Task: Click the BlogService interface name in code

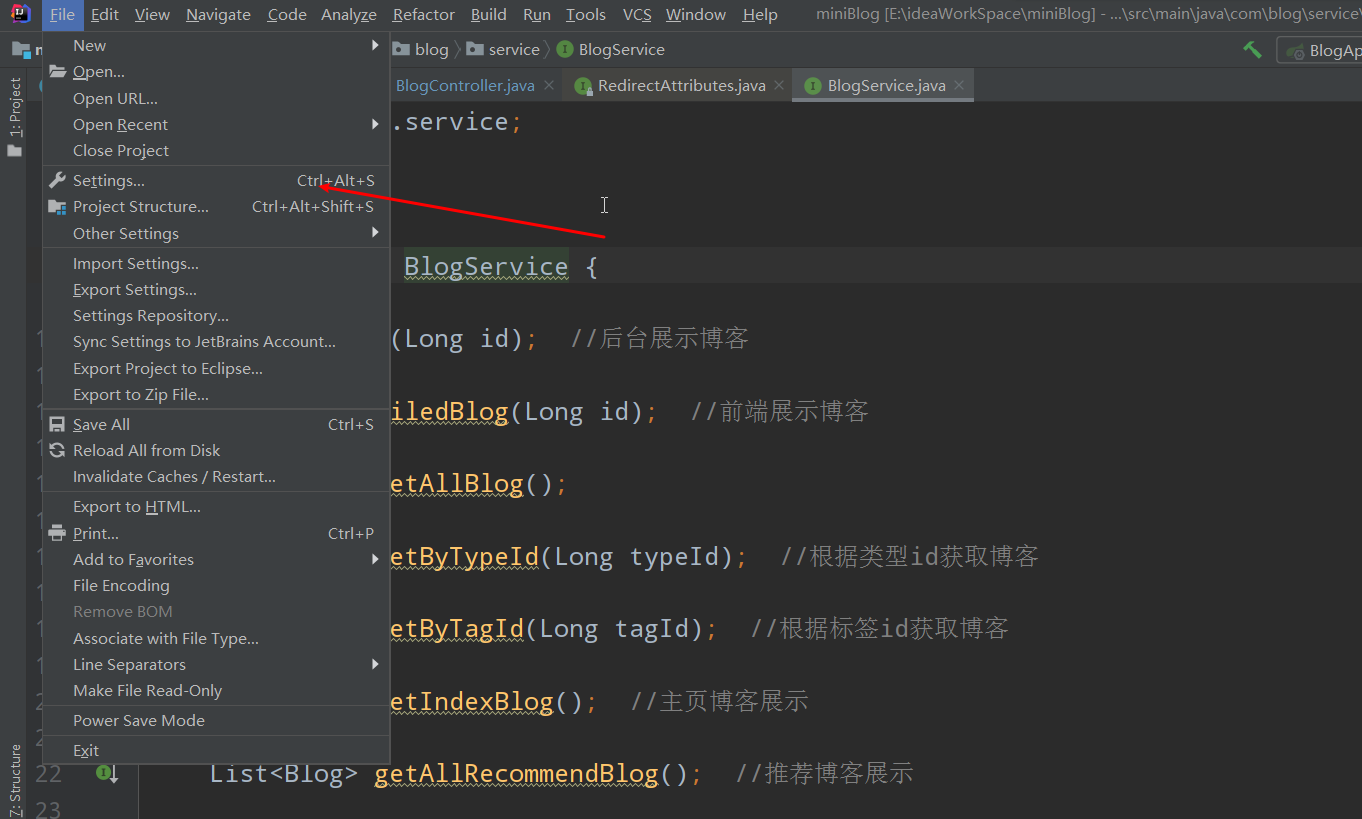Action: click(486, 267)
